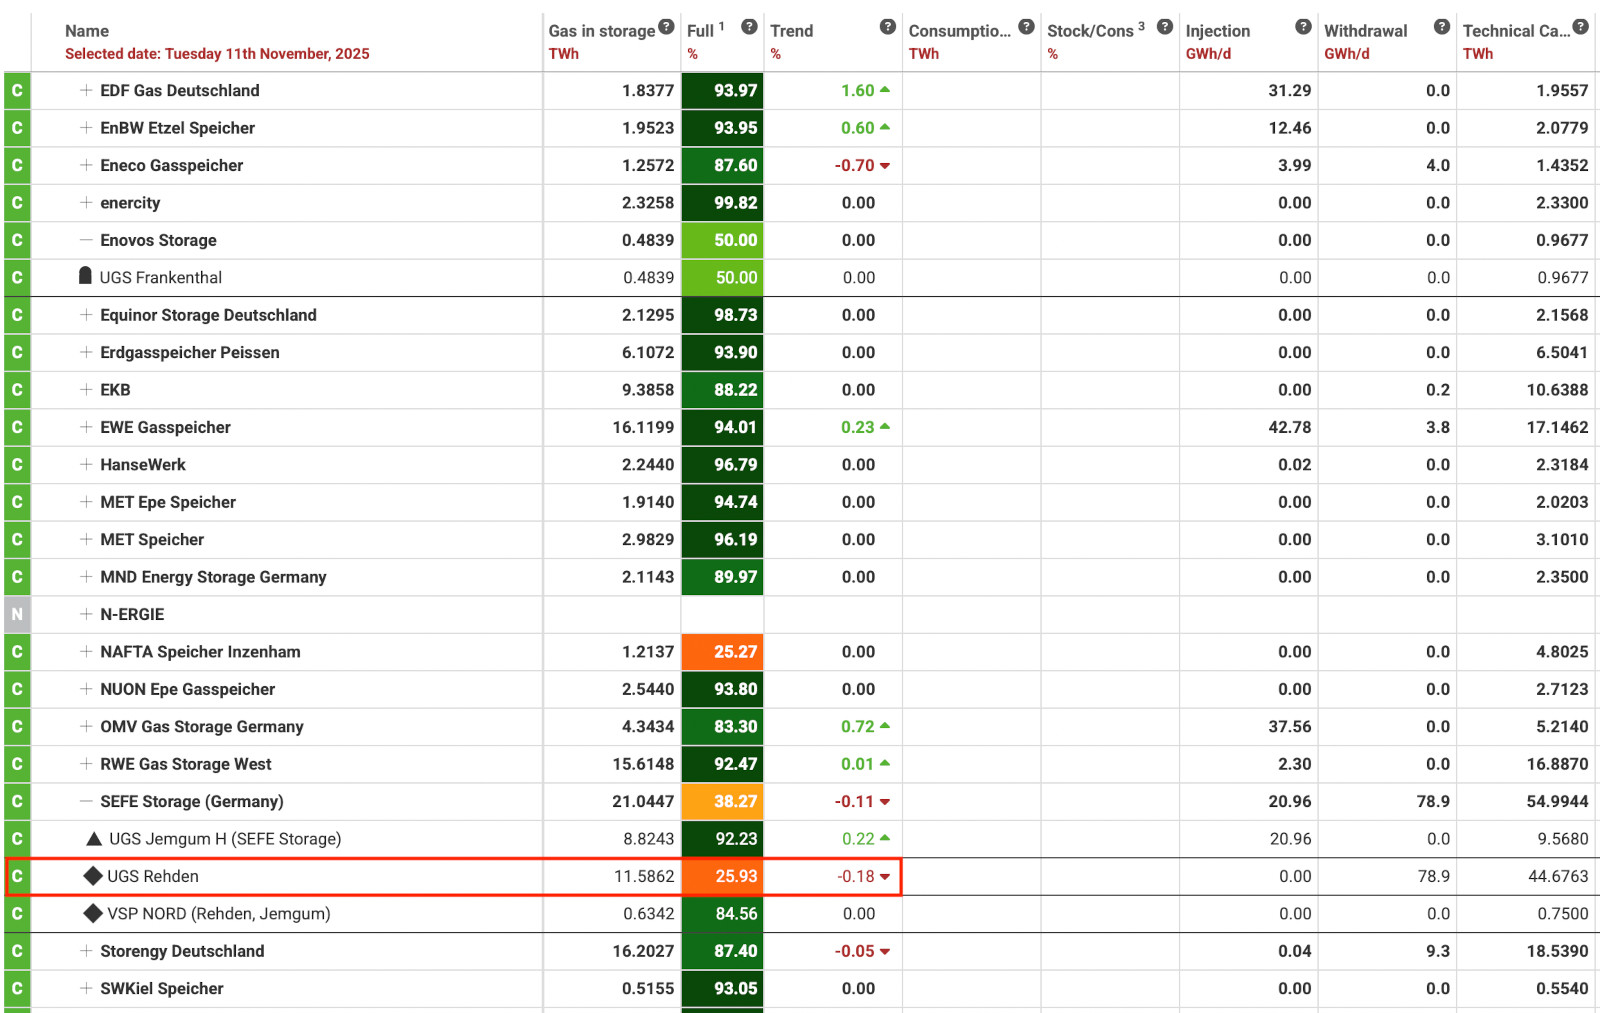Collapse the Enovos Storage row

click(86, 240)
